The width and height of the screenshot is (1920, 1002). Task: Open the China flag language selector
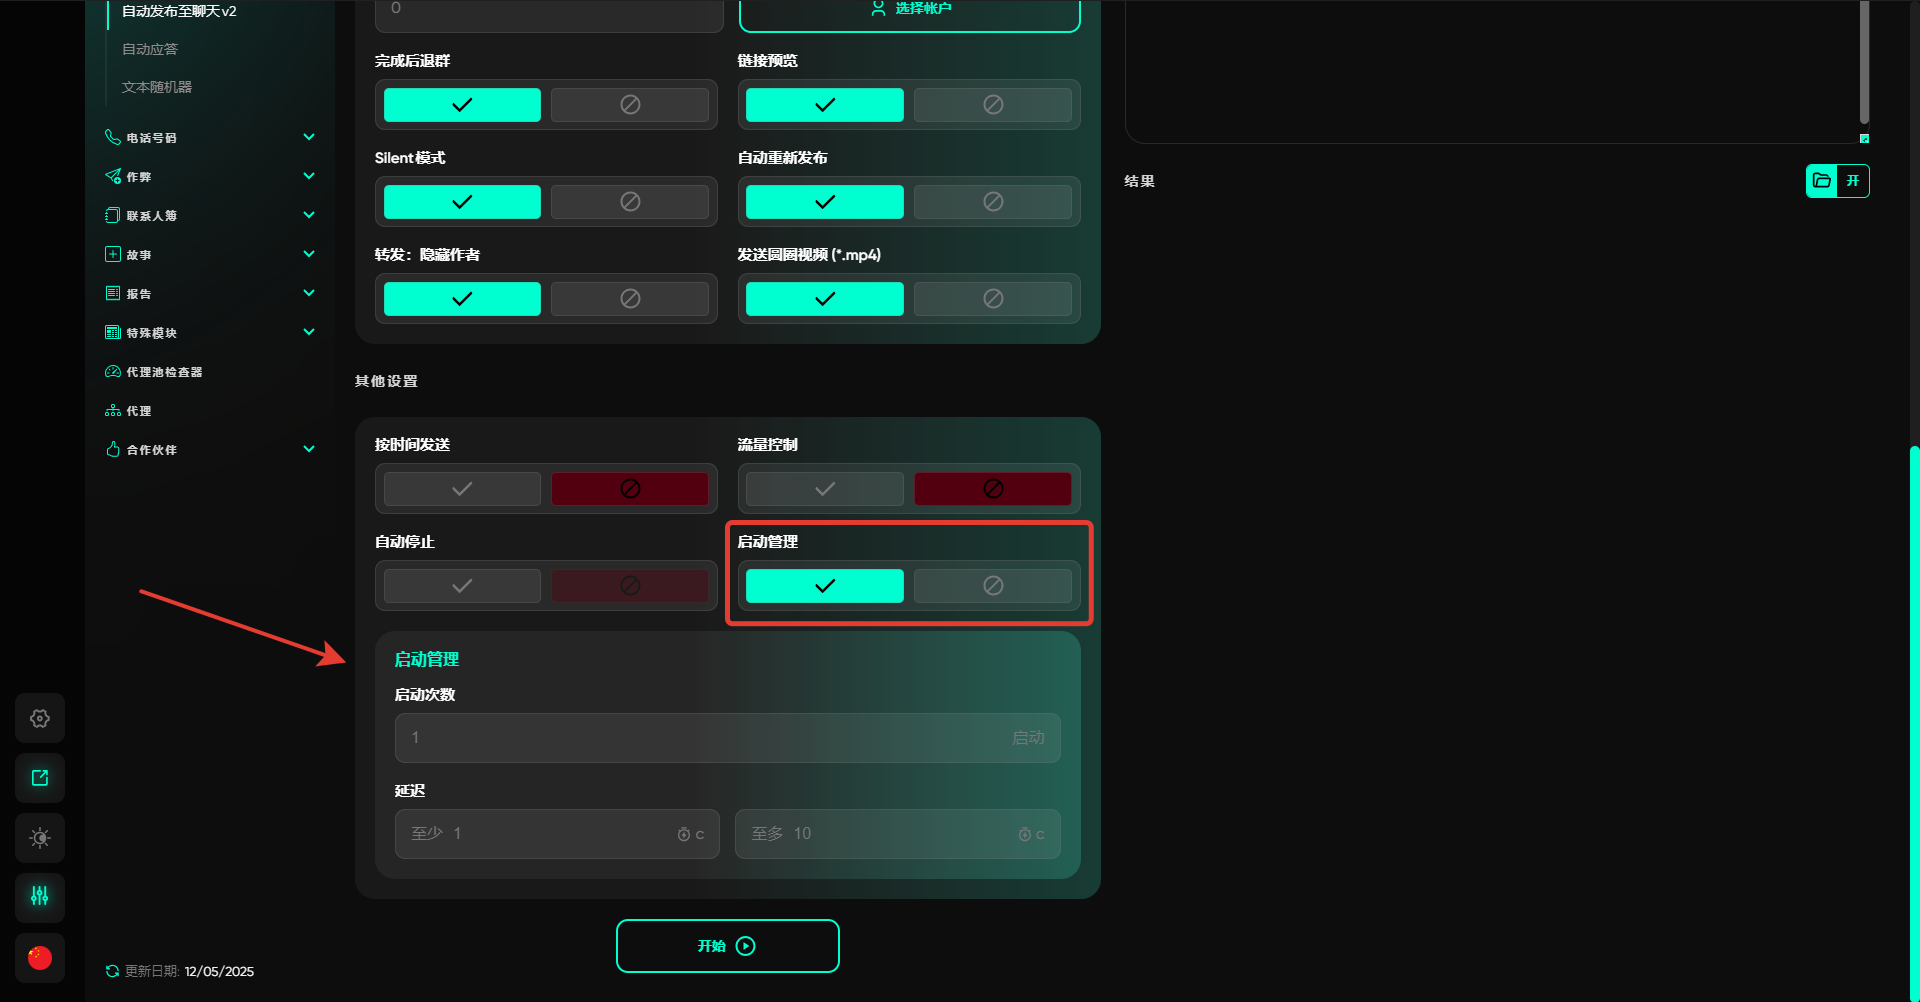click(x=40, y=958)
